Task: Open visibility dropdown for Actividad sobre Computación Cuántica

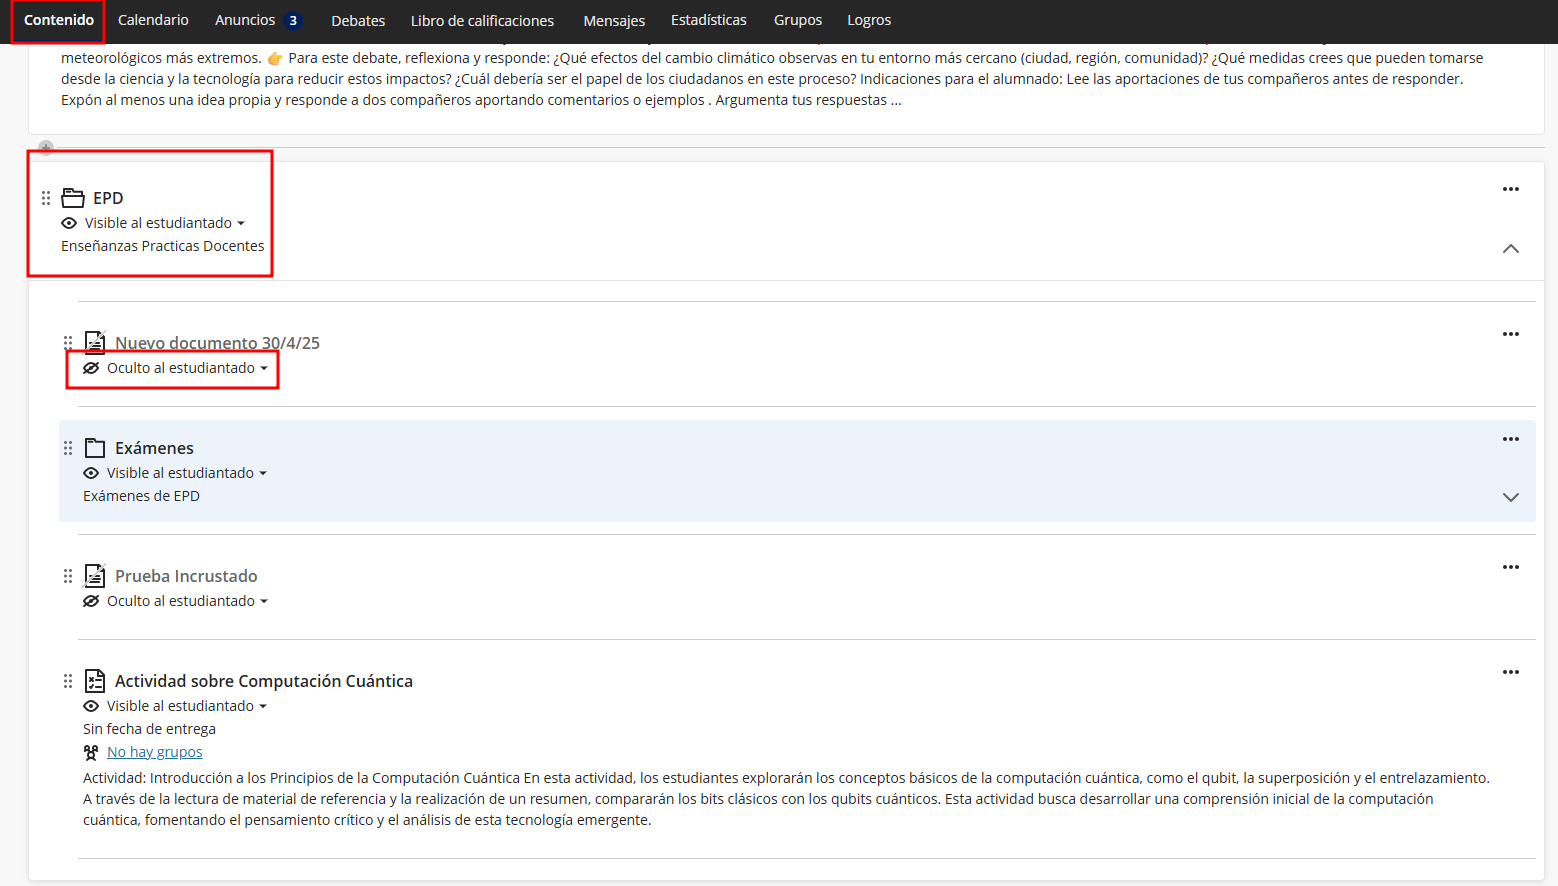Action: tap(177, 706)
